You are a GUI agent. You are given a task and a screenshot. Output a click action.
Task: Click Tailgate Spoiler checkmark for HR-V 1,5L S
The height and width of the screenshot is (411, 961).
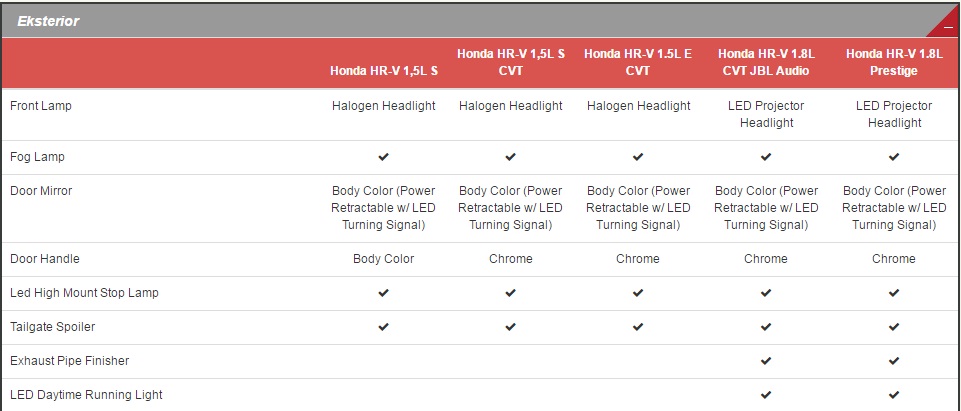[384, 327]
